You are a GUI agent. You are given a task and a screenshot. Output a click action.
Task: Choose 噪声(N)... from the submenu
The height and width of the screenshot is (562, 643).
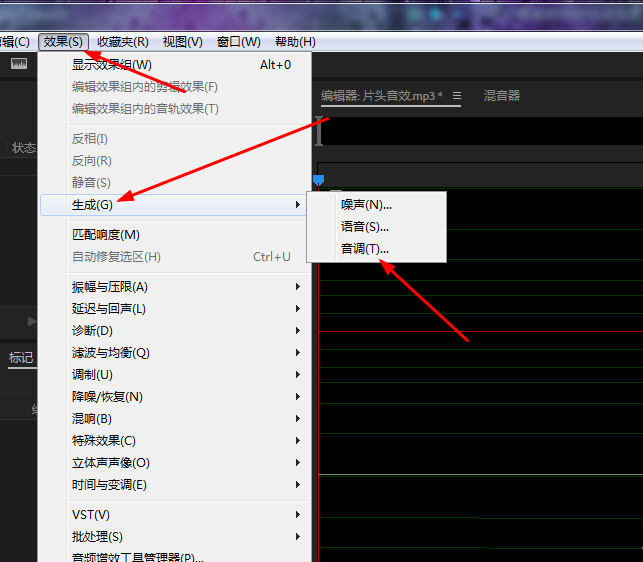tap(376, 204)
